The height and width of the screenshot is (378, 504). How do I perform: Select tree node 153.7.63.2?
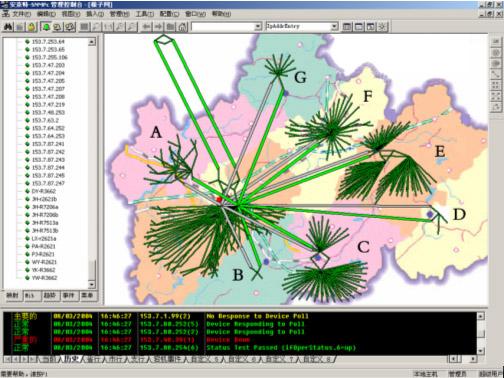pyautogui.click(x=45, y=120)
